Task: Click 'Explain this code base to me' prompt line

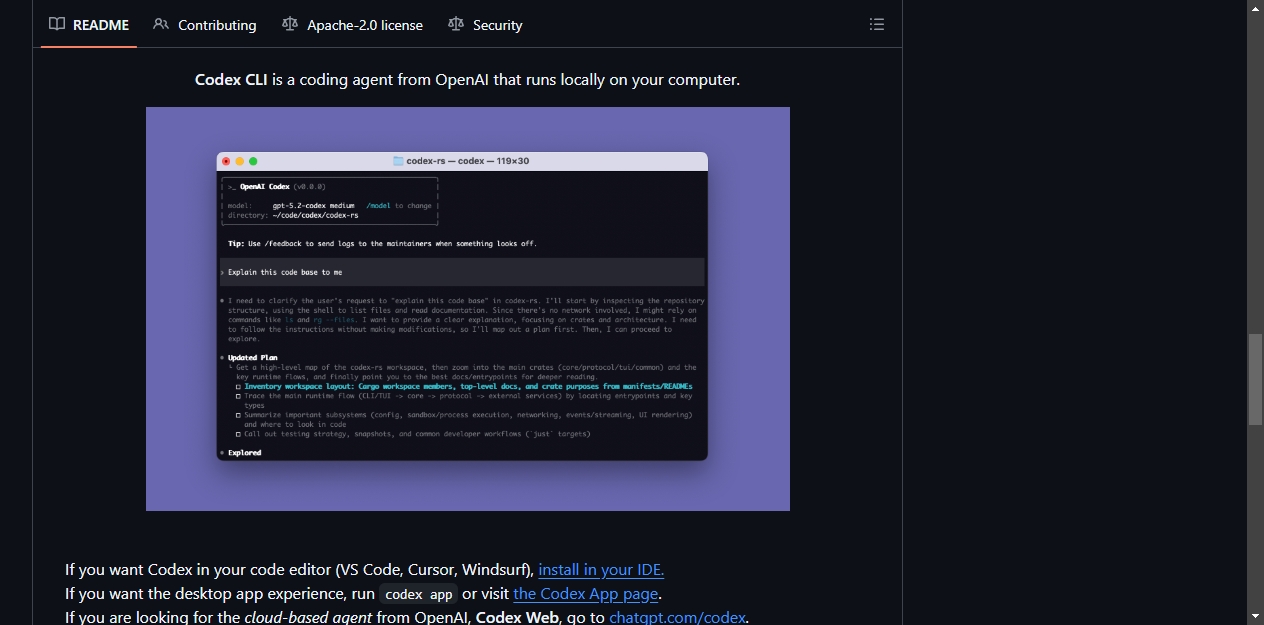Action: coord(462,272)
